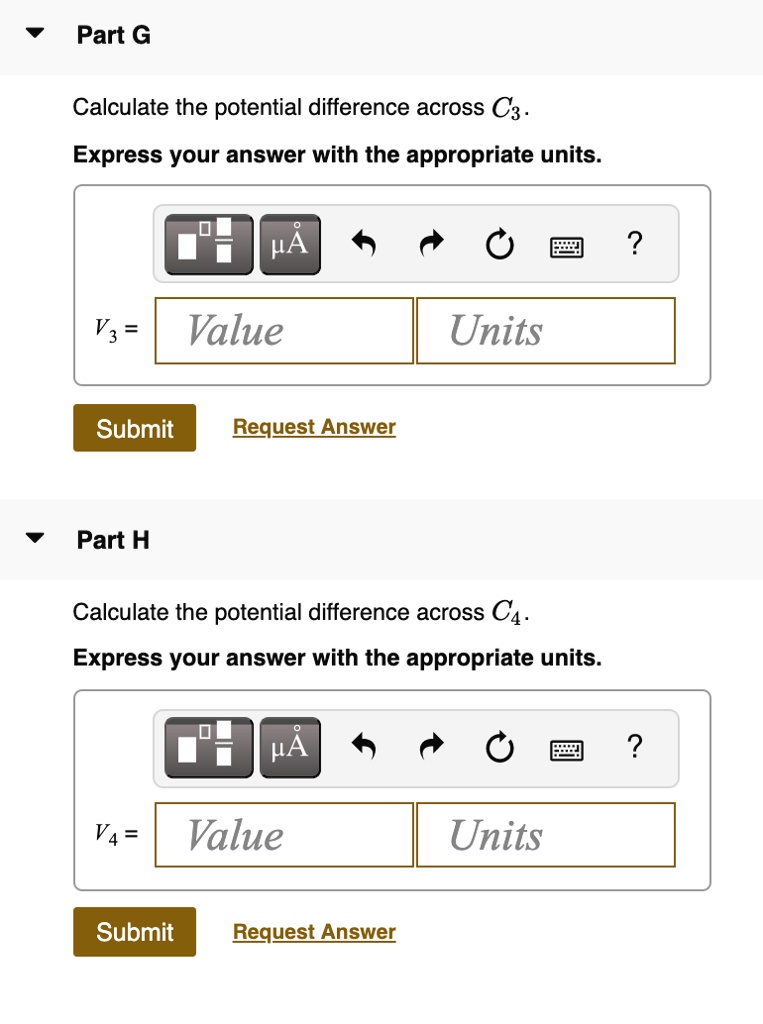Click the redo arrow in Part G toolbar
The width and height of the screenshot is (763, 1024).
point(431,243)
